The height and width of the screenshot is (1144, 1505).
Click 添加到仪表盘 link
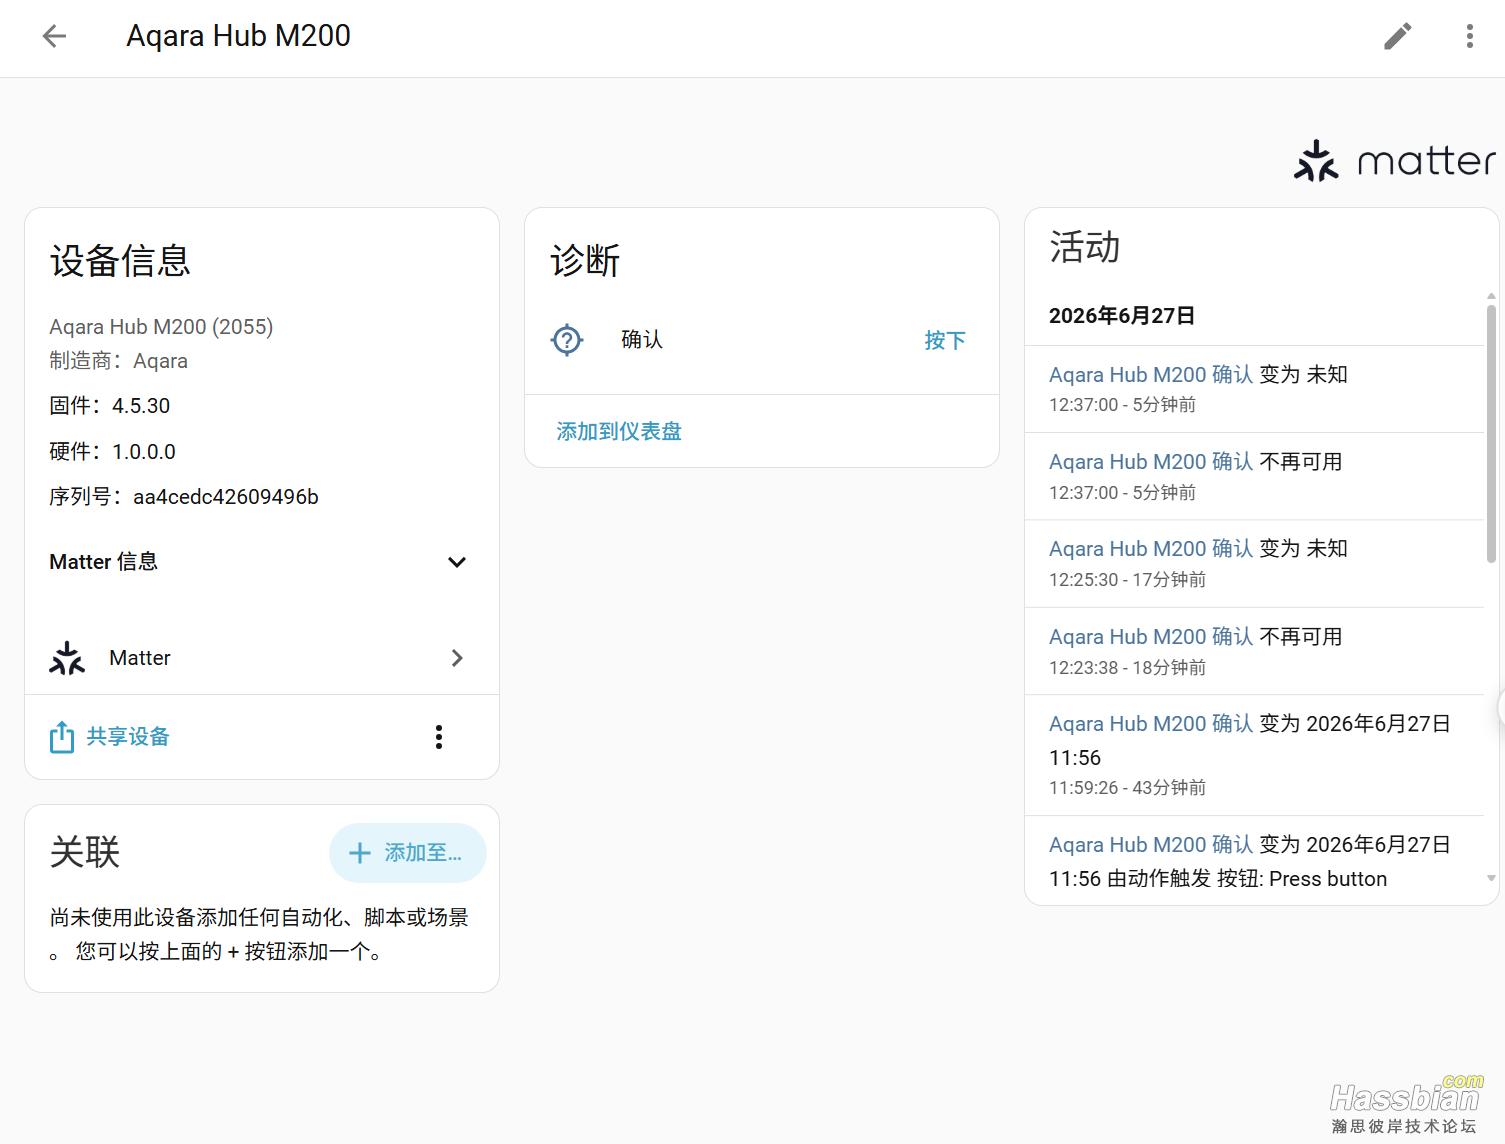click(x=619, y=431)
